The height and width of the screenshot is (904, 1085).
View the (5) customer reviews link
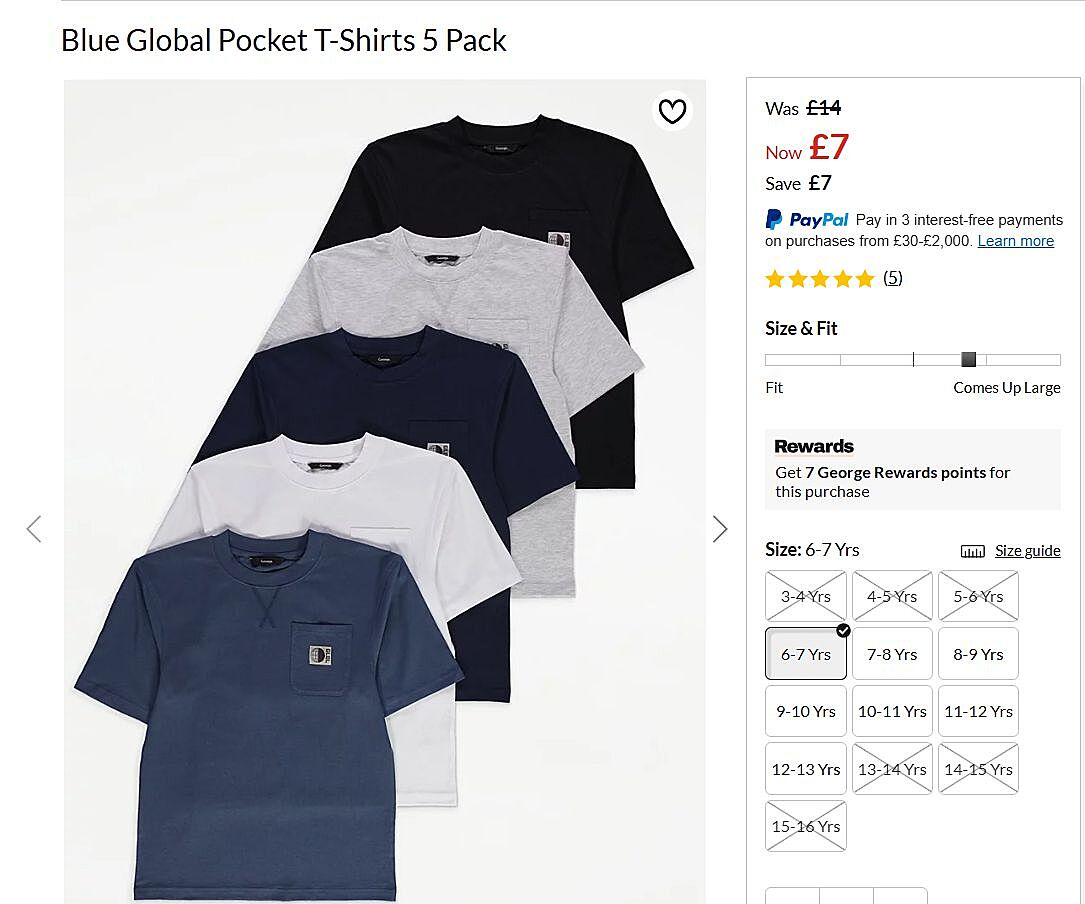tap(892, 278)
